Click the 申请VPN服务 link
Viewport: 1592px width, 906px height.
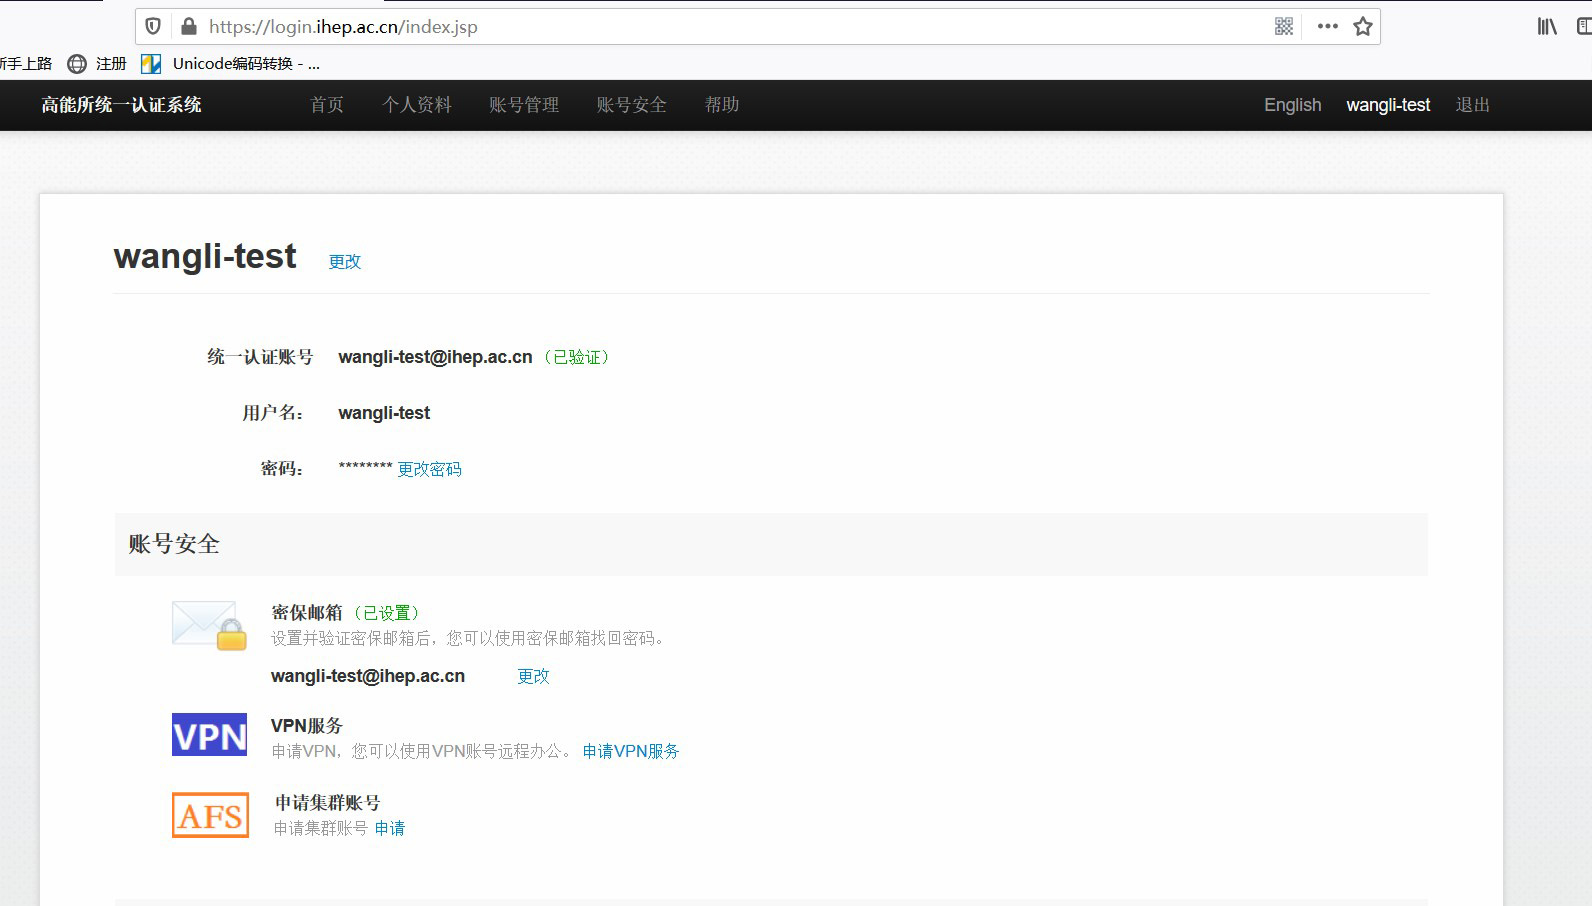coord(631,751)
